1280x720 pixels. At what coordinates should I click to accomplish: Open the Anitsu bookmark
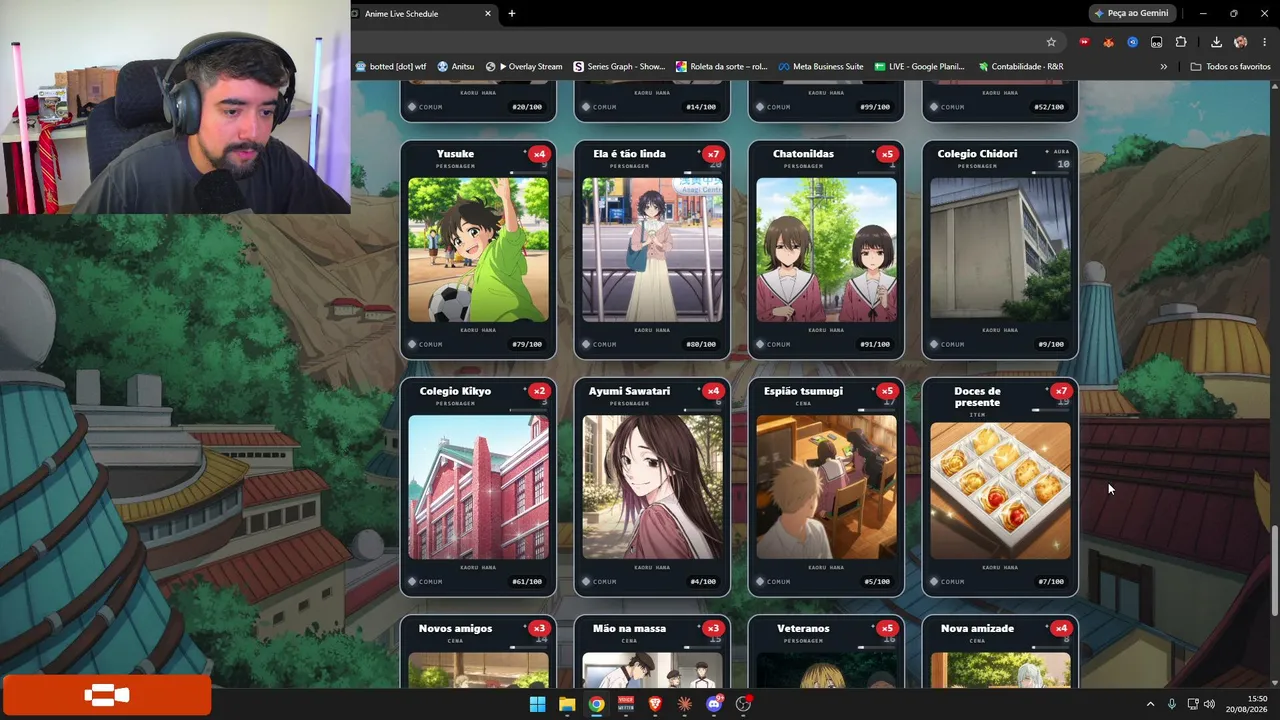(455, 67)
